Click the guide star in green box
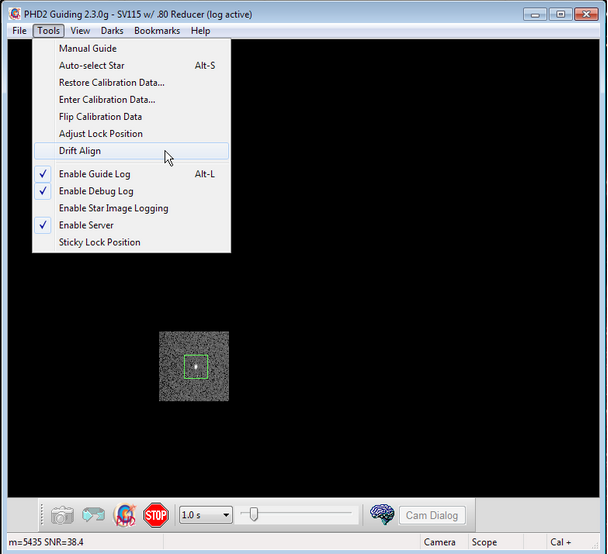 196,366
